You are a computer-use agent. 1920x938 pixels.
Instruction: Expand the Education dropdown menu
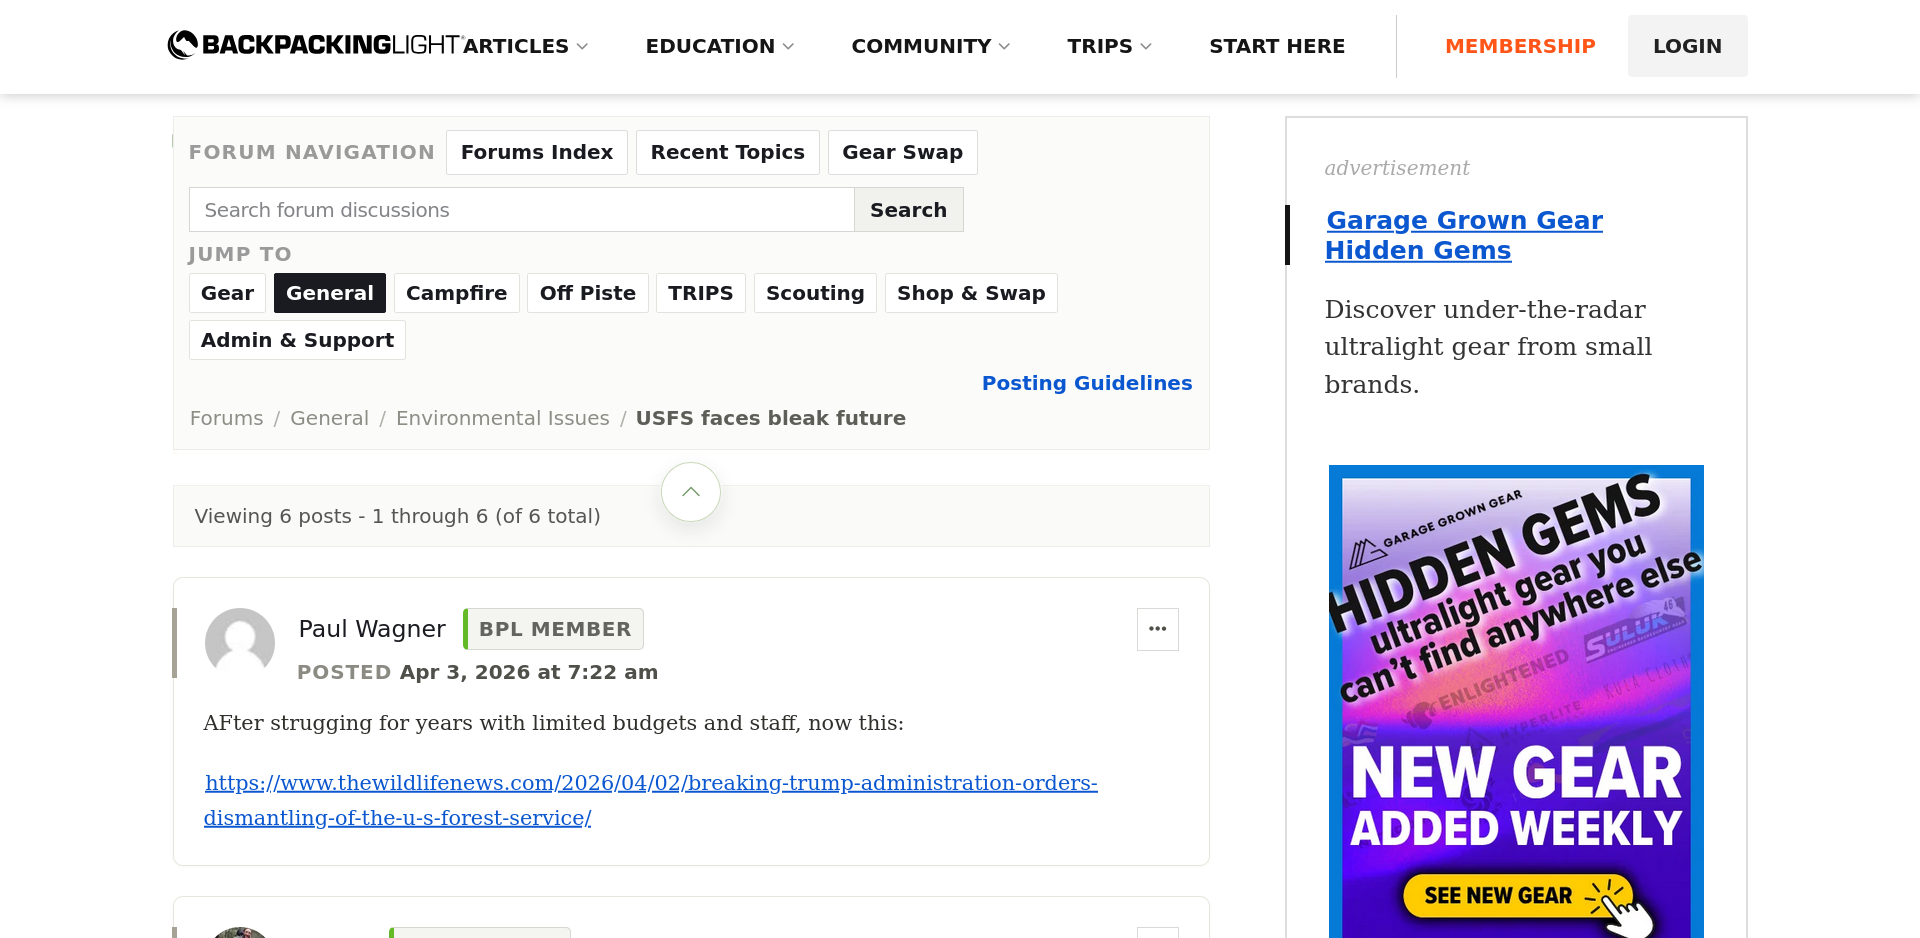[x=720, y=46]
